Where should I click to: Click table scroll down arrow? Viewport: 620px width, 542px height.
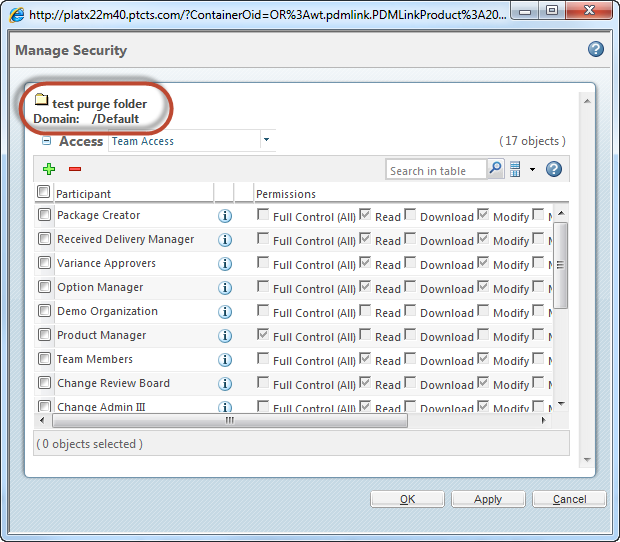(561, 404)
